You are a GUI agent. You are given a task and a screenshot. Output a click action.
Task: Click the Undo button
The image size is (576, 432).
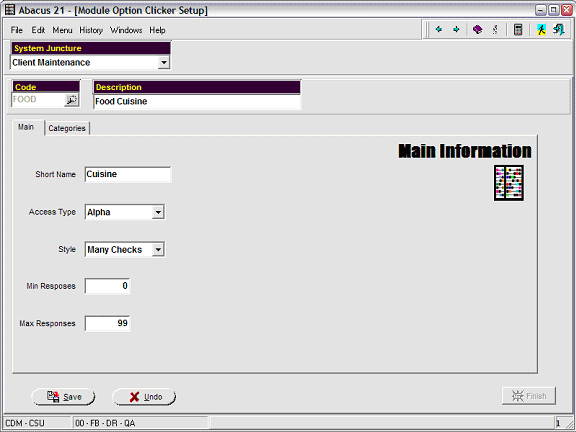(x=144, y=397)
